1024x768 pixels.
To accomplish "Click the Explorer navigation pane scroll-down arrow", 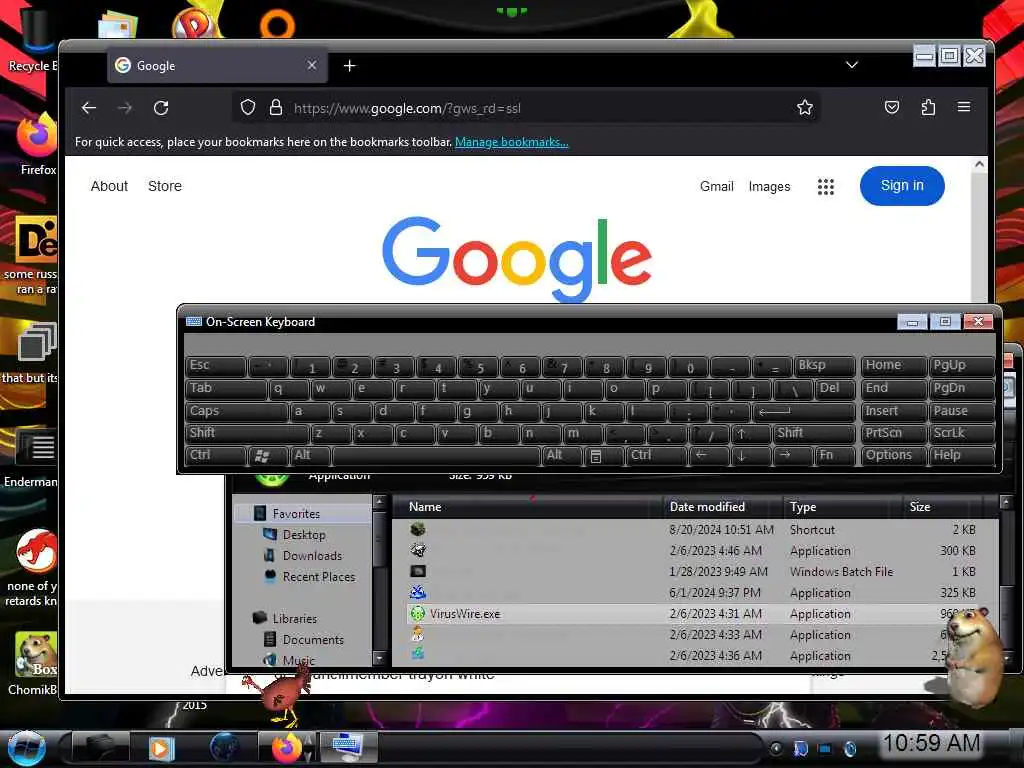I will (379, 658).
